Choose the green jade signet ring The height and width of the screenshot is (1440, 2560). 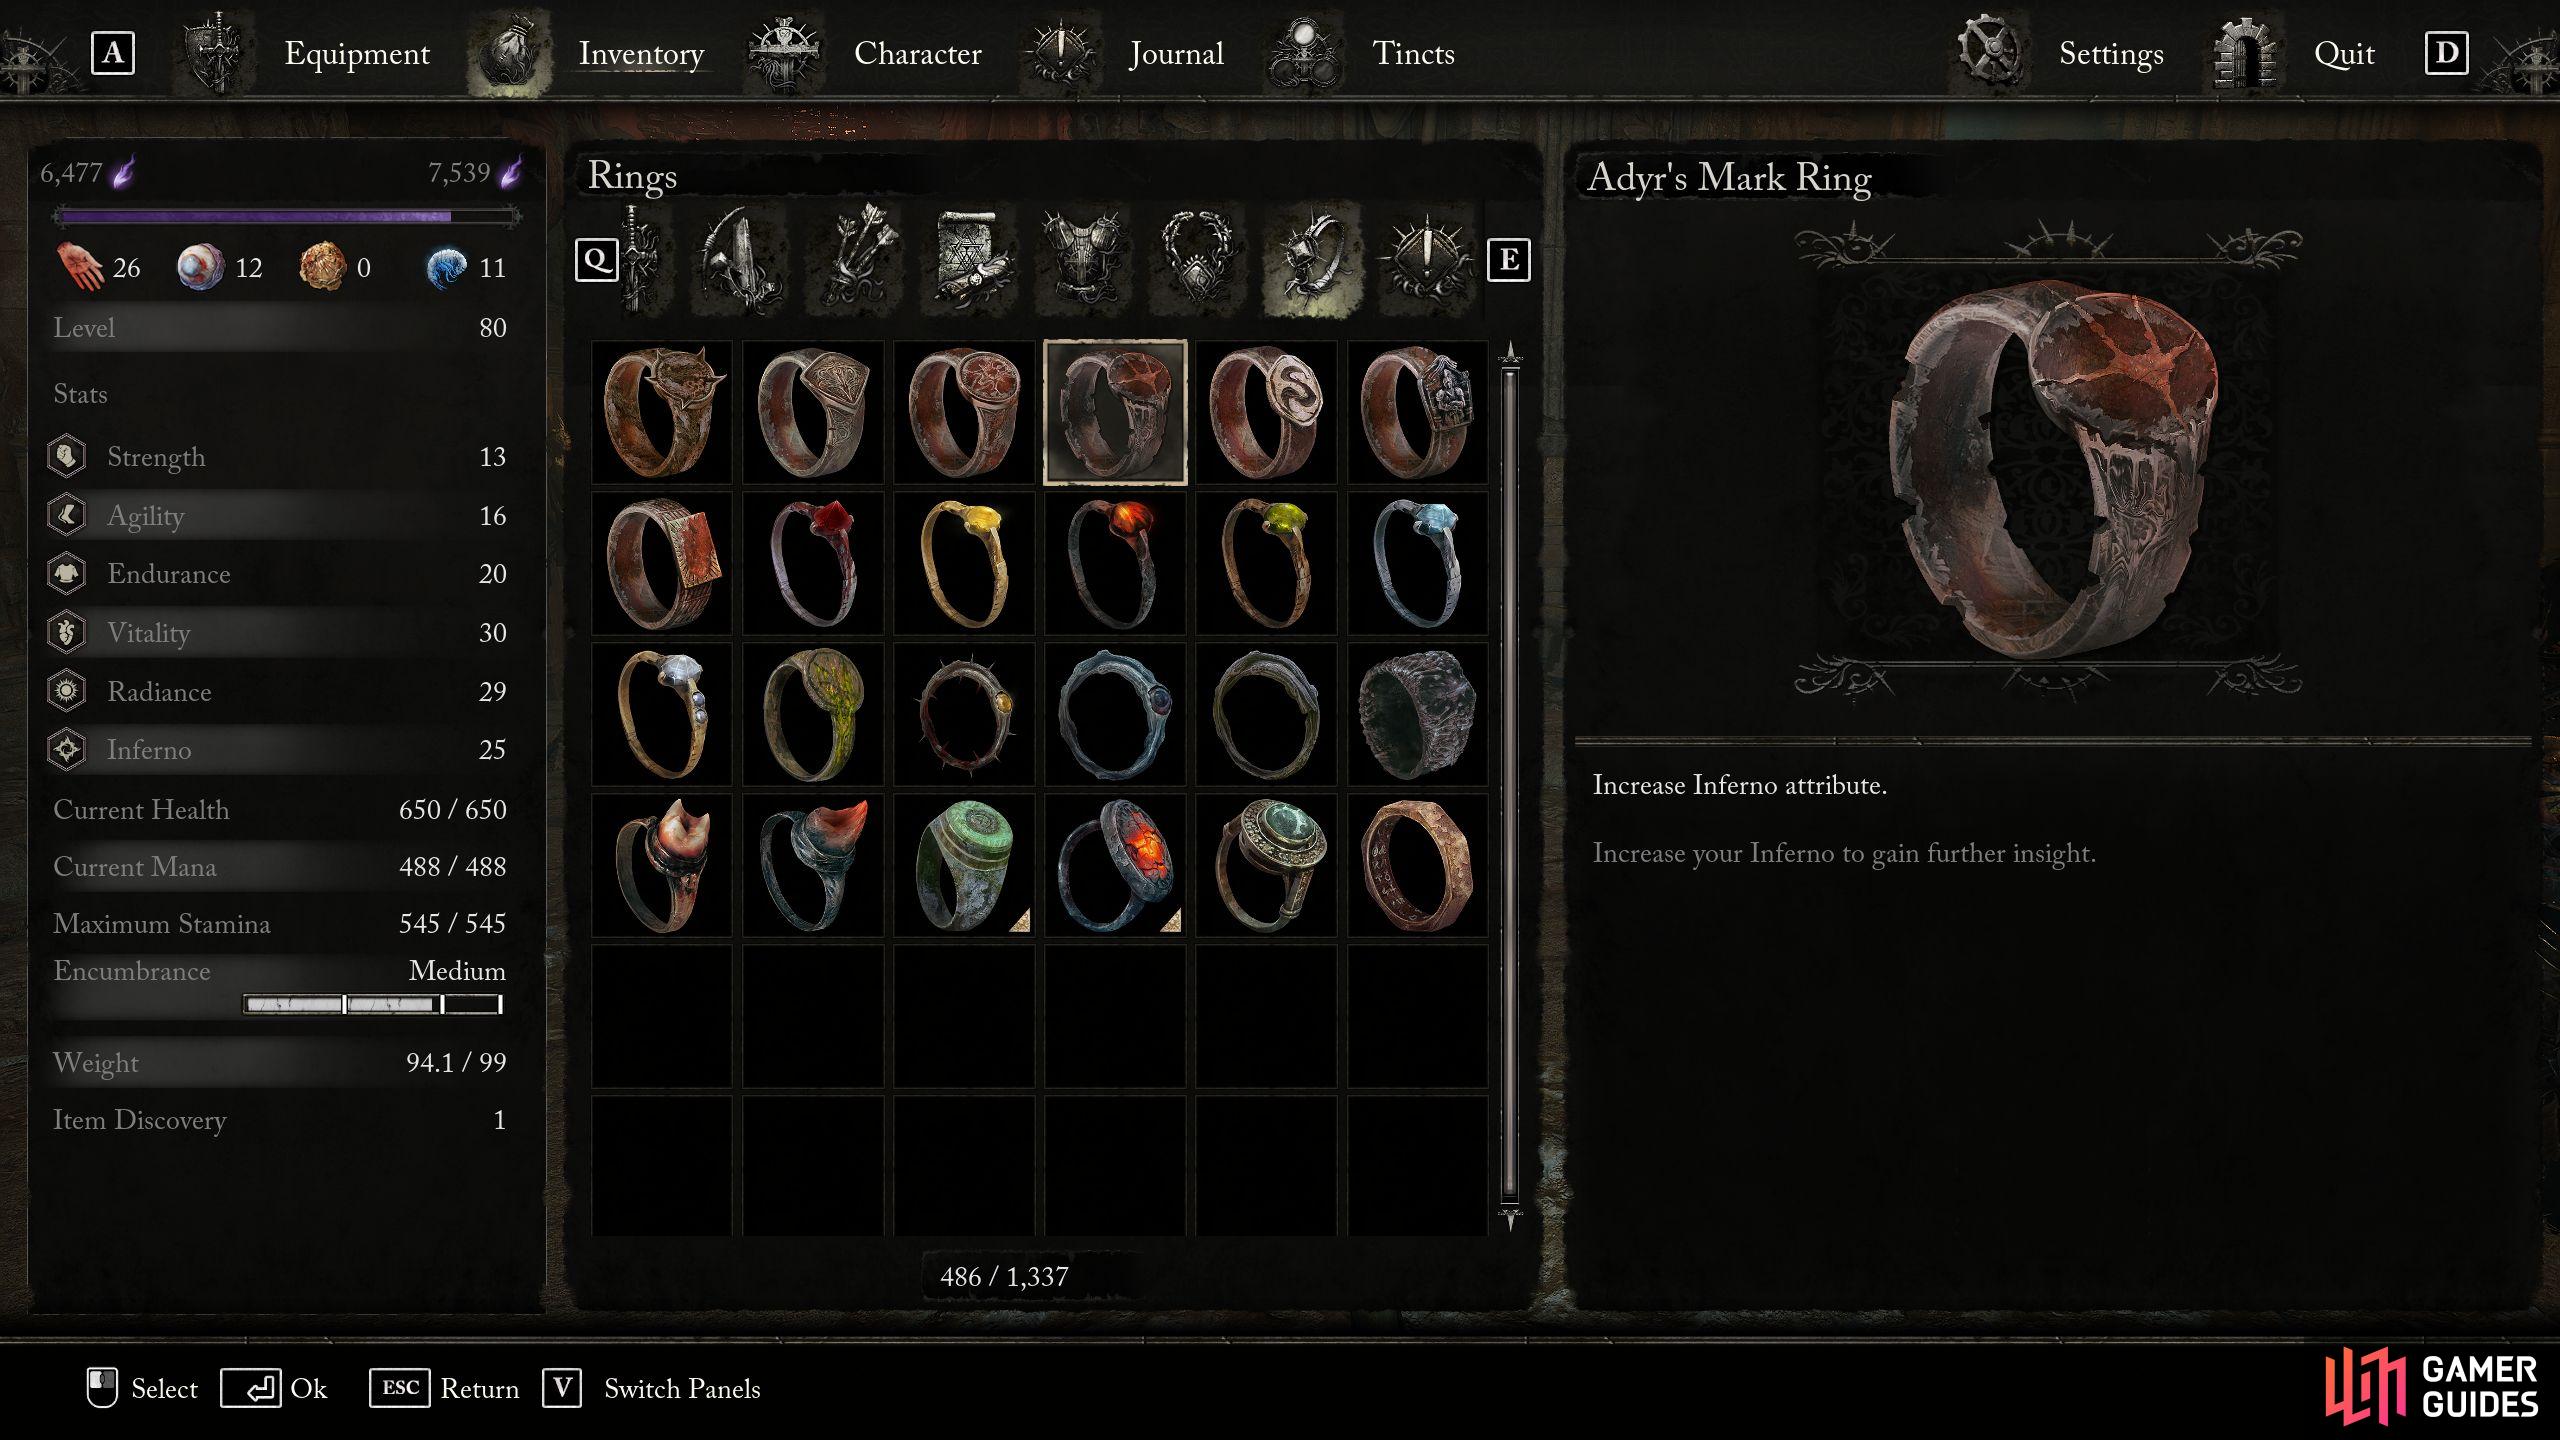(x=964, y=865)
